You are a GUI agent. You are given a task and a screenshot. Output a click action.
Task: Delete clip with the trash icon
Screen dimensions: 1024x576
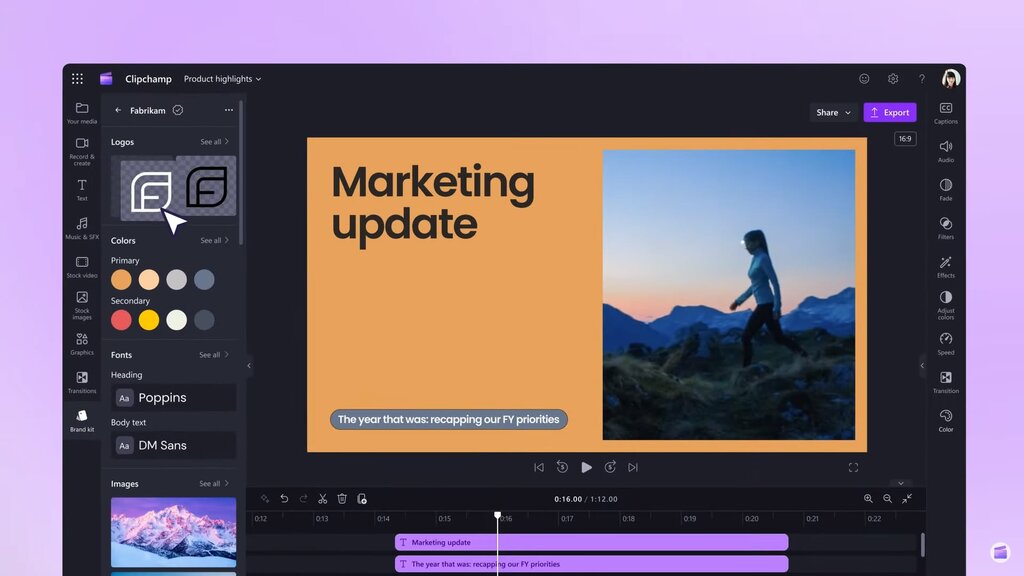click(342, 498)
